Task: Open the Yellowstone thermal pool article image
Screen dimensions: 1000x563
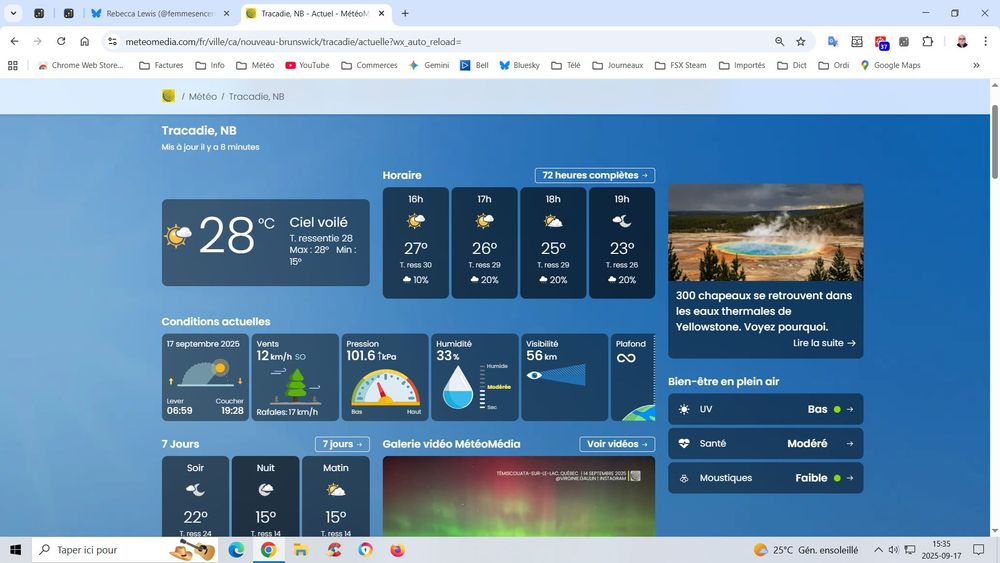Action: point(765,233)
